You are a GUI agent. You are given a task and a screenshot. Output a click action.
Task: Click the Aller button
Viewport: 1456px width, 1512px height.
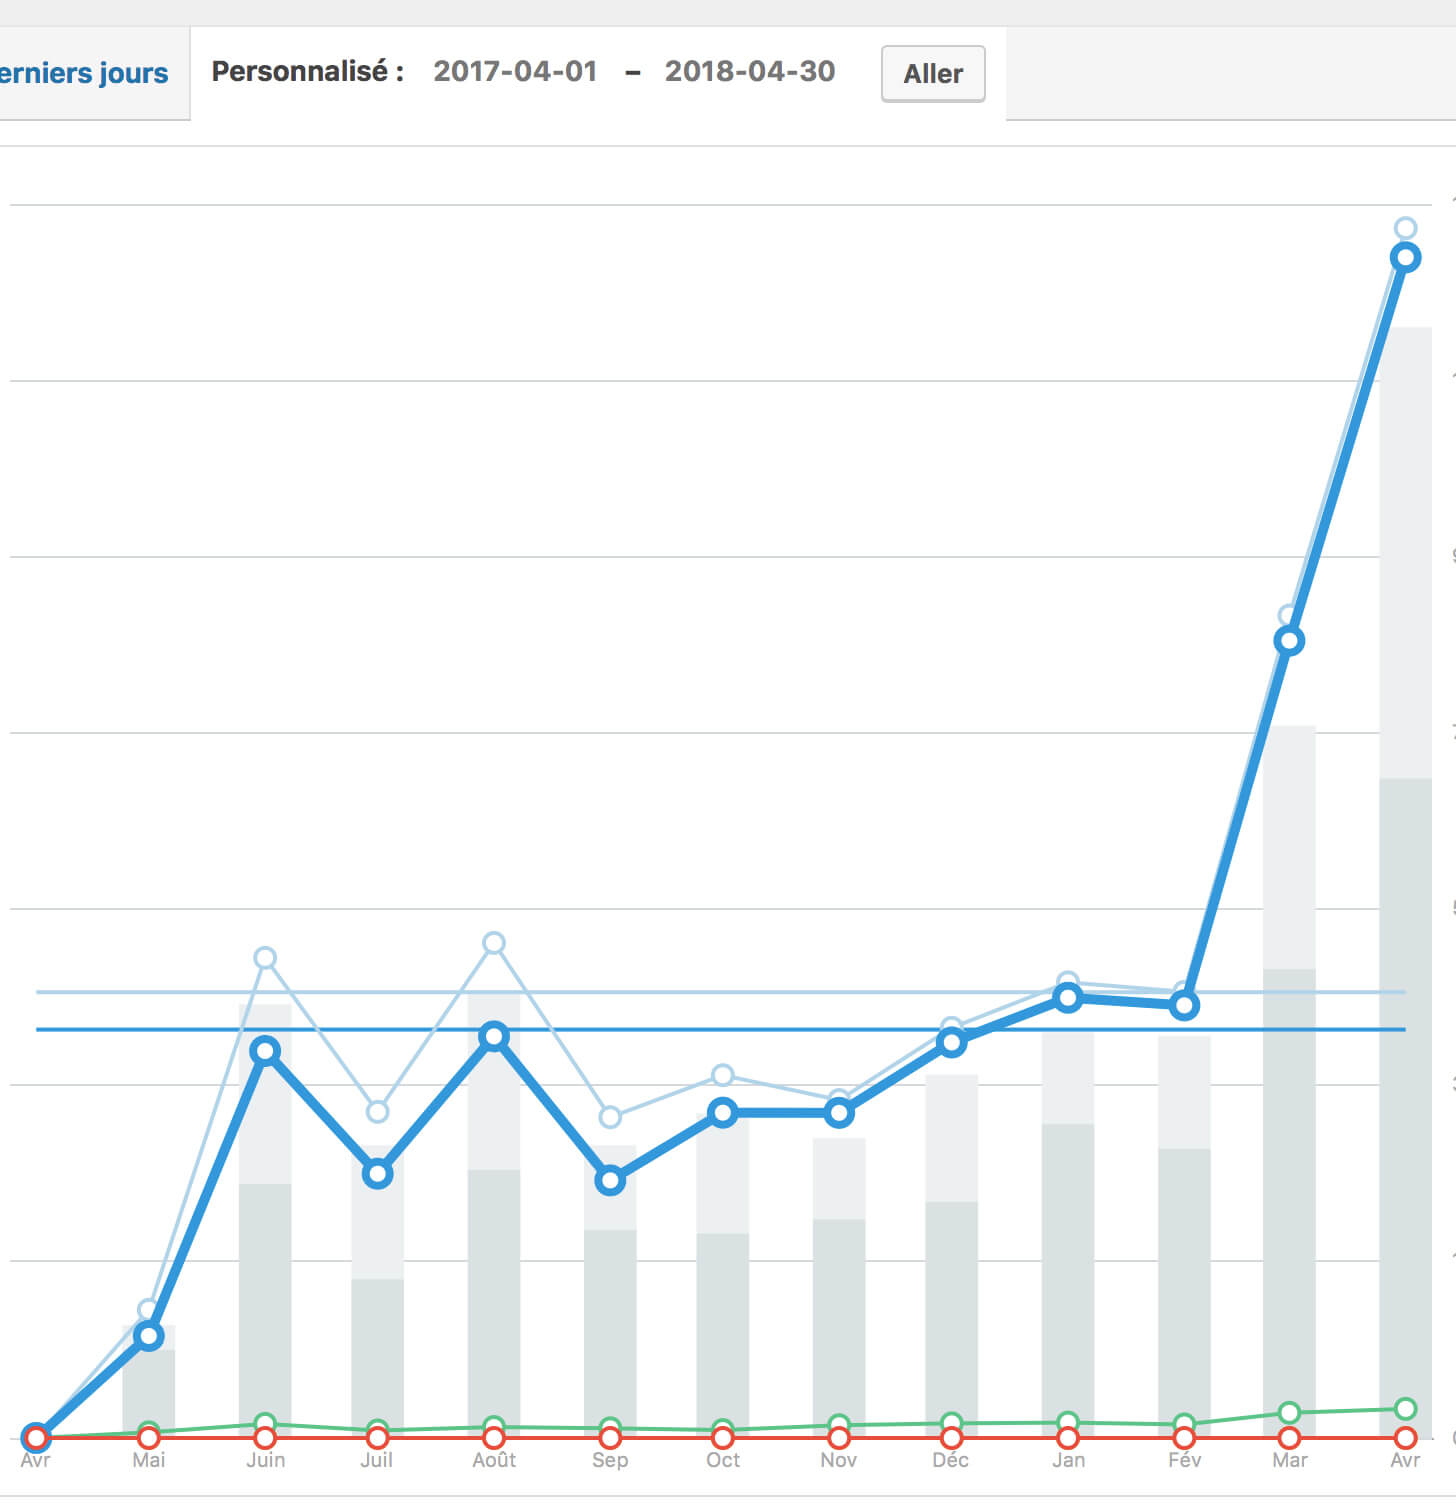pos(933,73)
